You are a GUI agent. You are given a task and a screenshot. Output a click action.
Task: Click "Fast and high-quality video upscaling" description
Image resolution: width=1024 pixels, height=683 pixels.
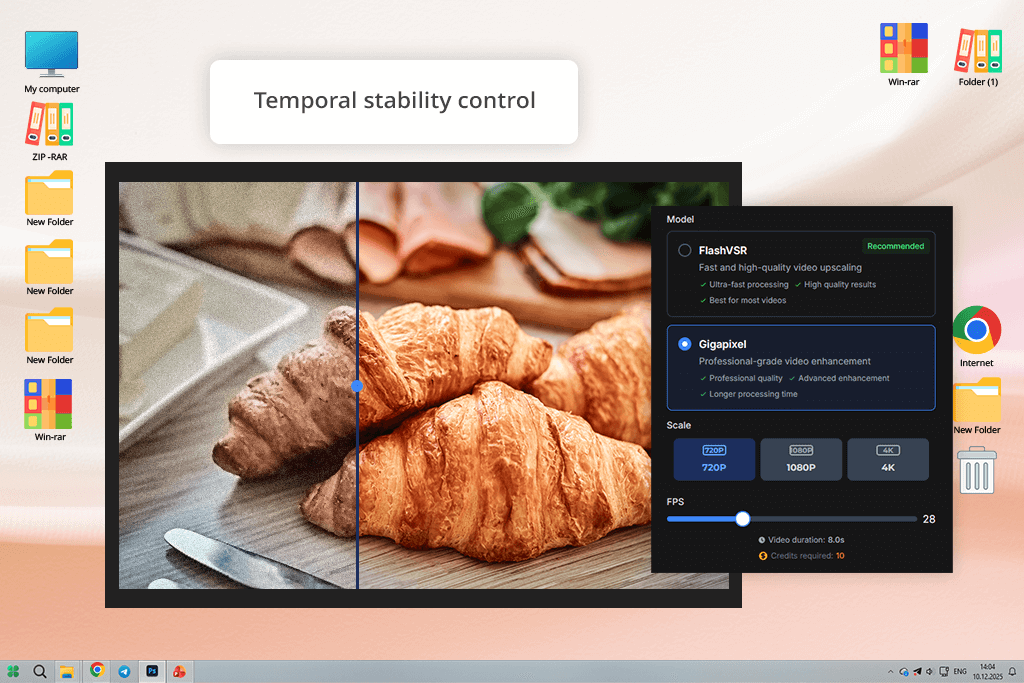point(780,267)
